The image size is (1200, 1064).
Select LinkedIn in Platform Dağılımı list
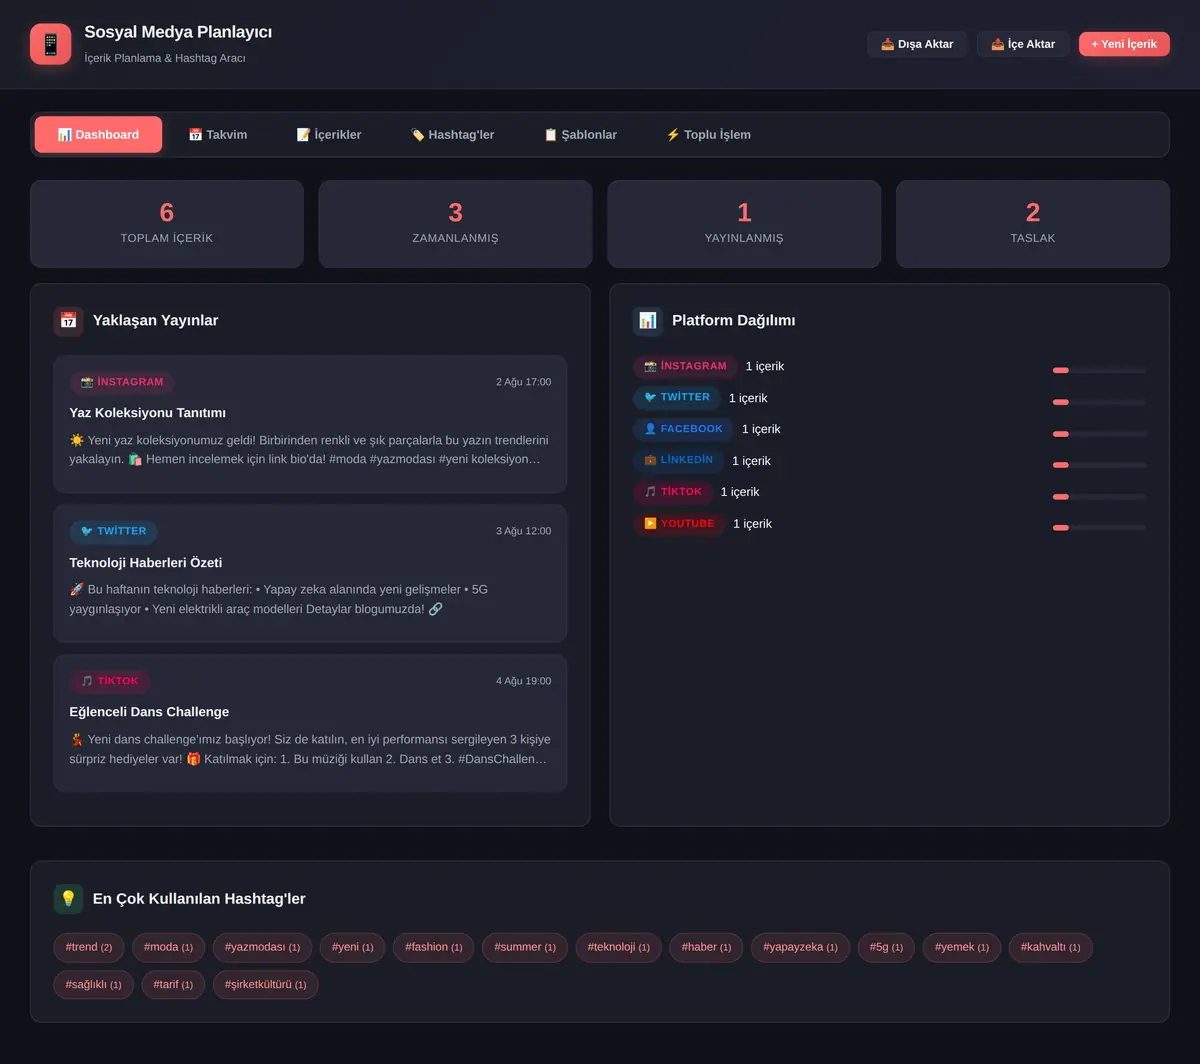point(678,460)
